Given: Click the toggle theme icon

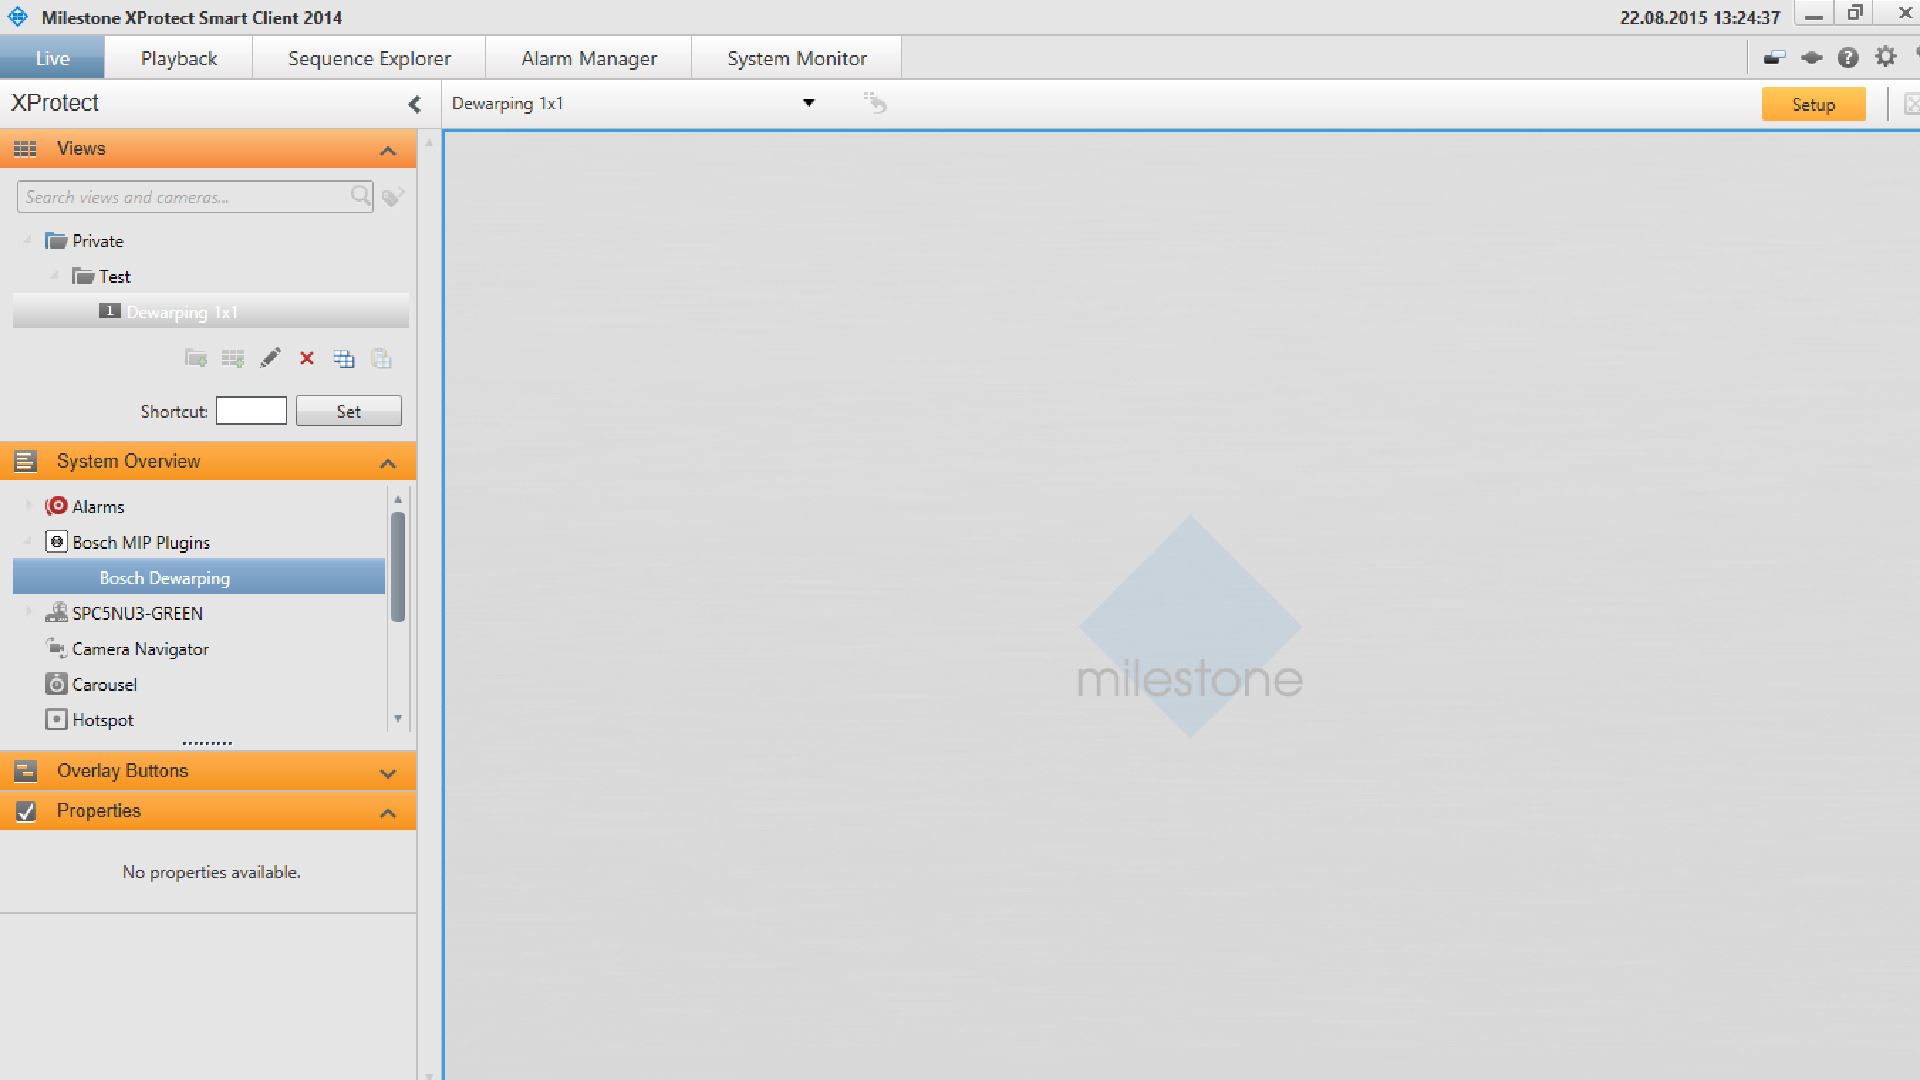Looking at the screenshot, I should (1774, 58).
